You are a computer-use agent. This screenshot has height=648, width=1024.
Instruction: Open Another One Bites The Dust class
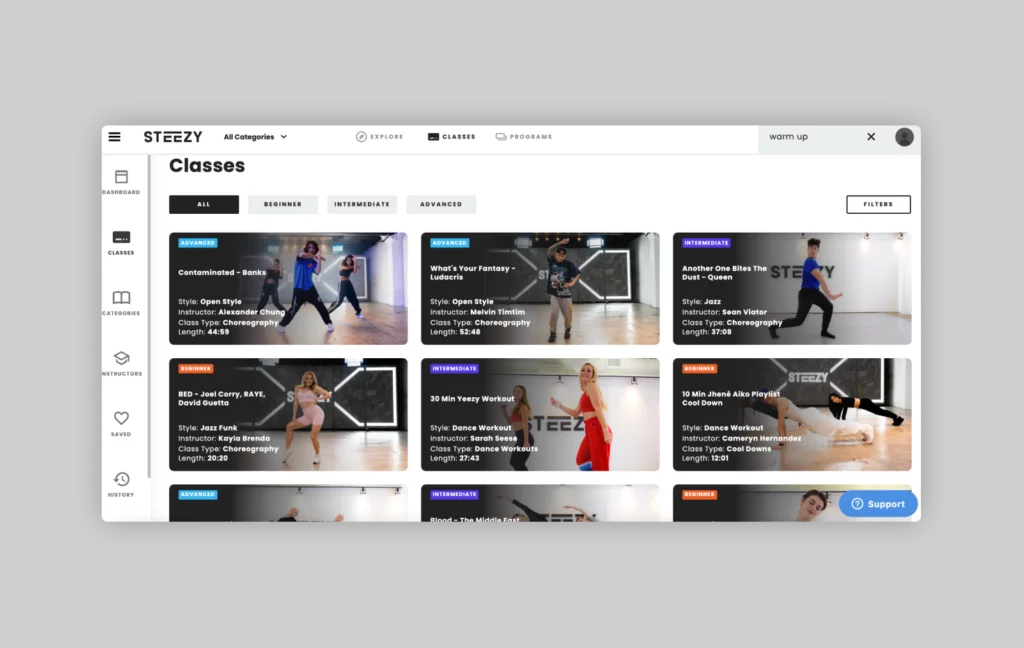point(792,289)
